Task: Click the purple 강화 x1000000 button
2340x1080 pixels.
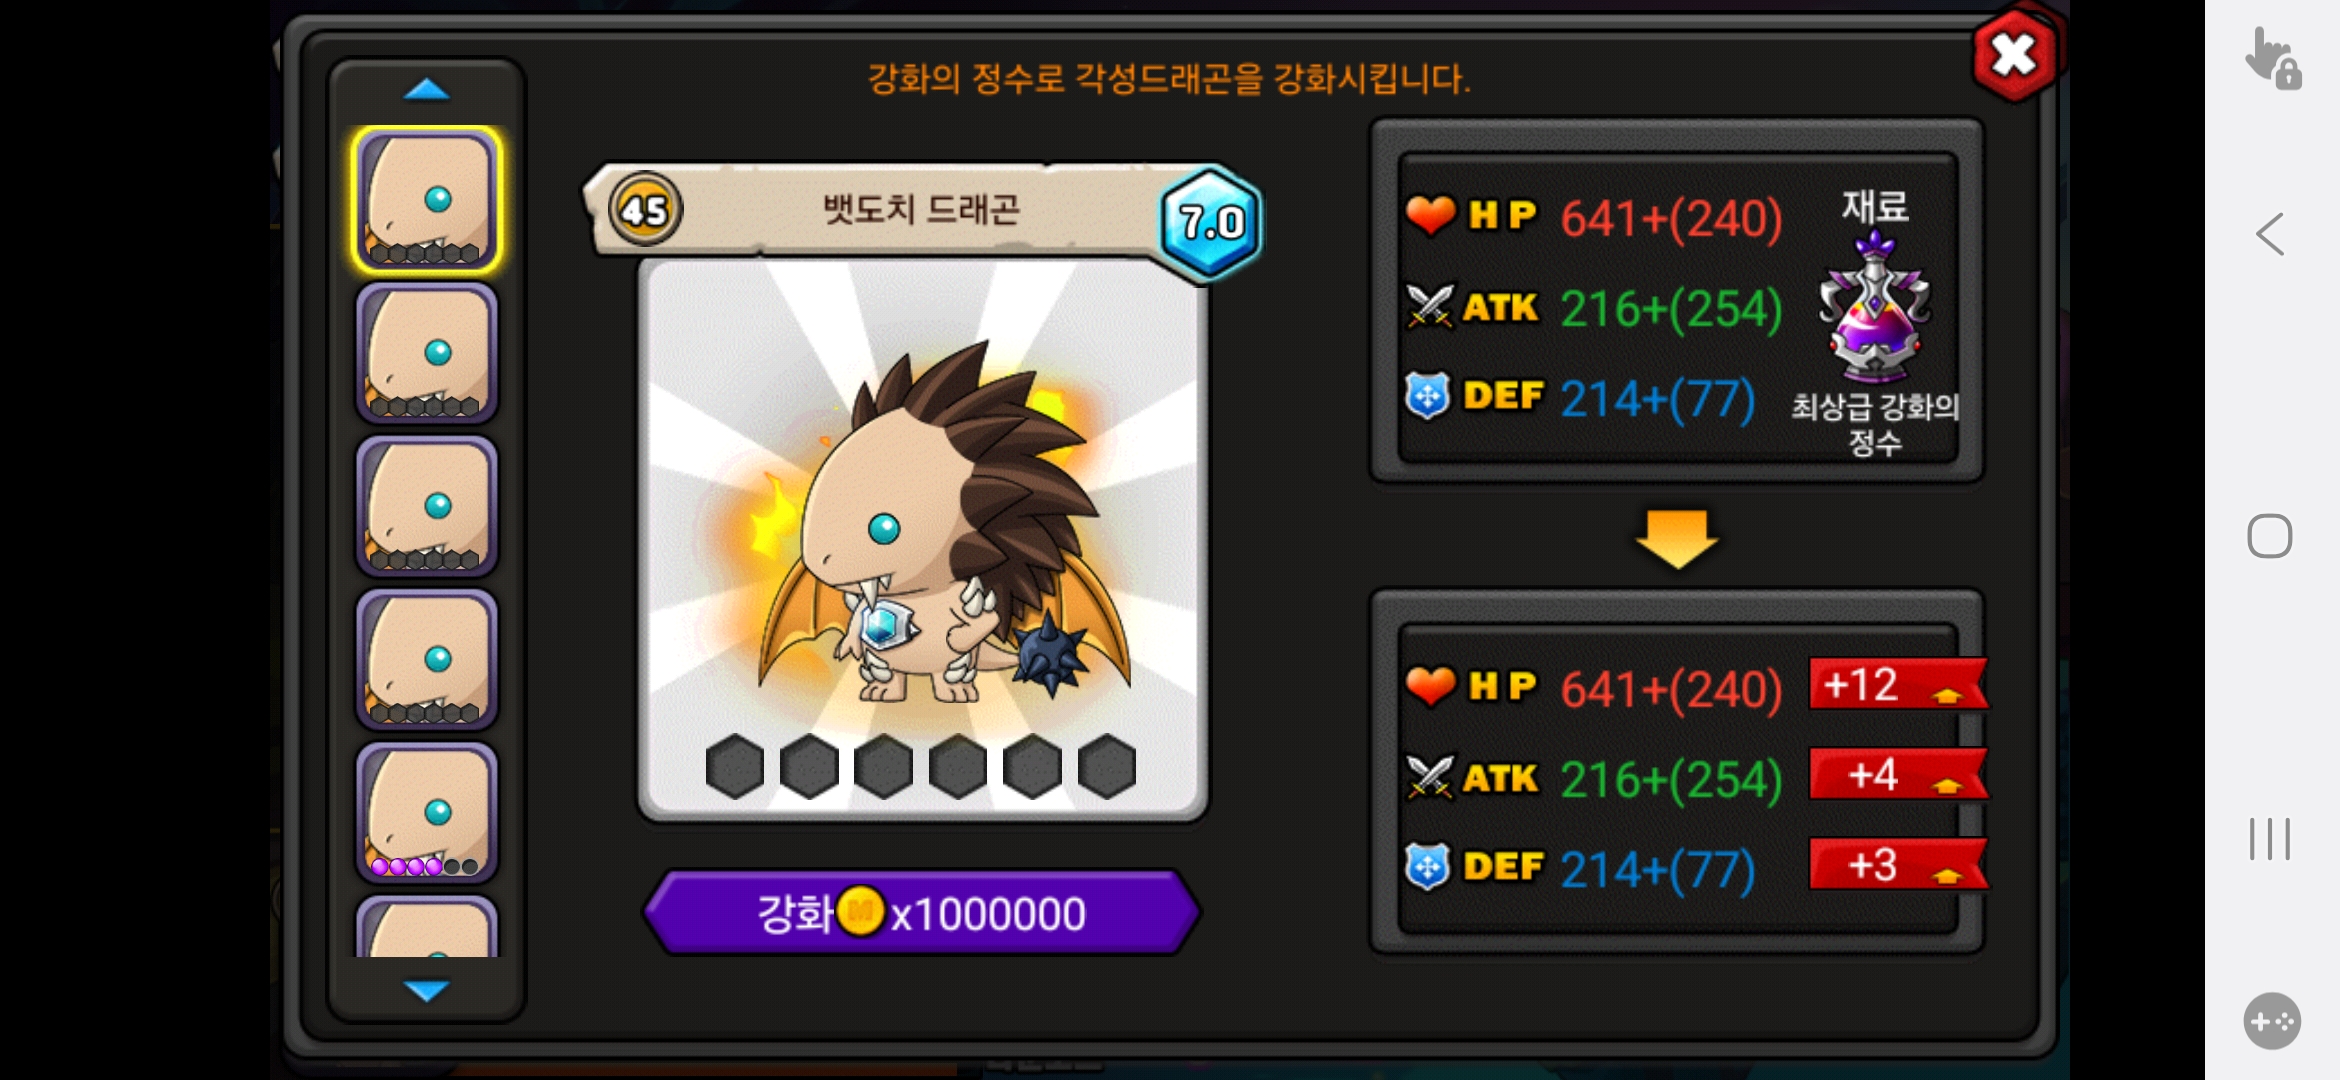Action: coord(921,913)
